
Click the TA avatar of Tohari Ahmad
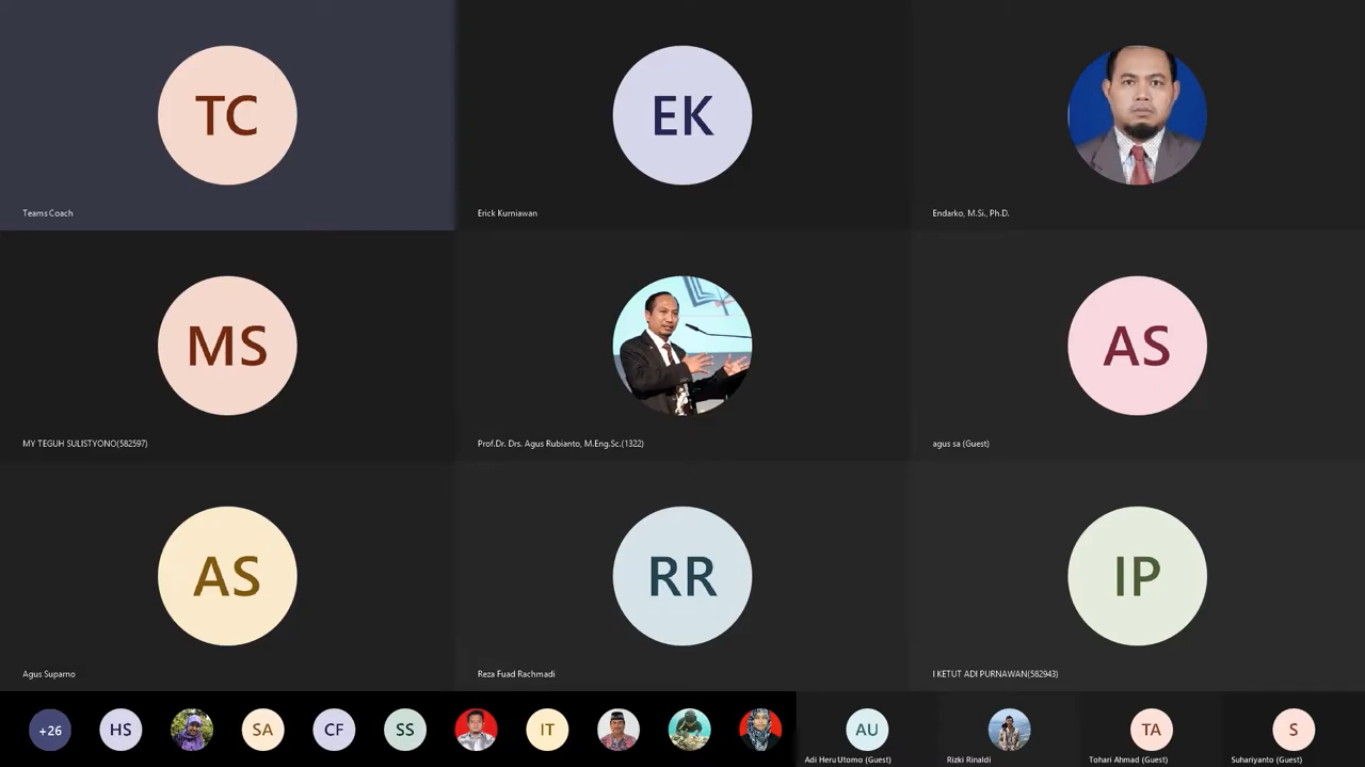coord(1151,730)
